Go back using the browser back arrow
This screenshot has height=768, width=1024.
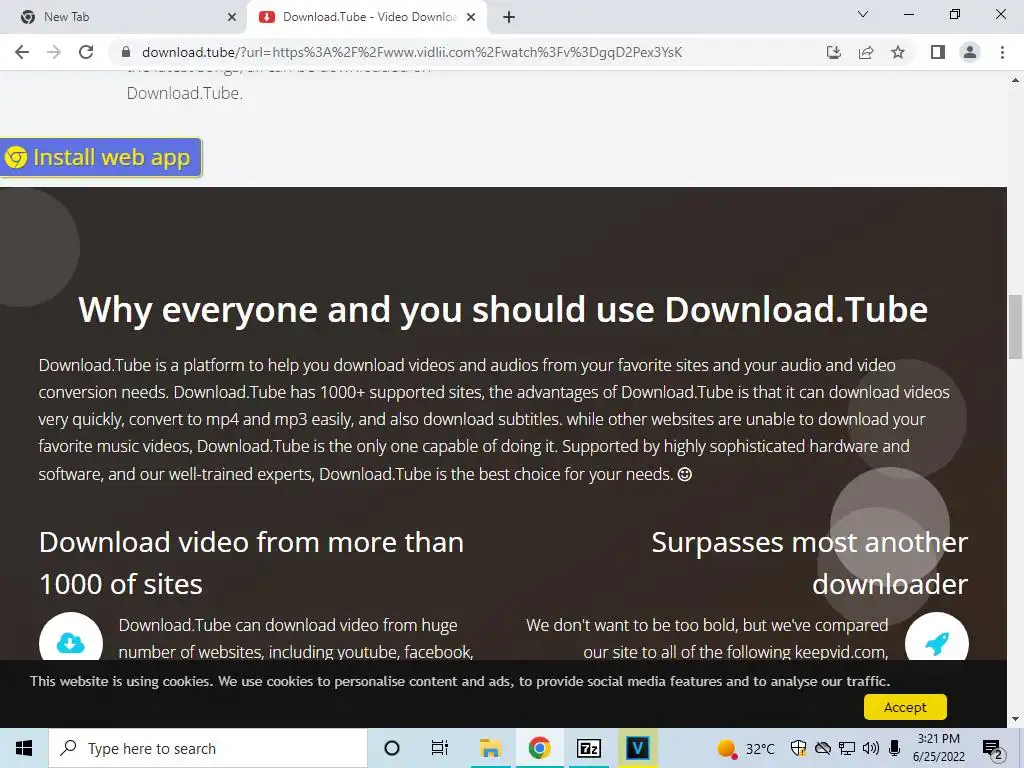[22, 52]
